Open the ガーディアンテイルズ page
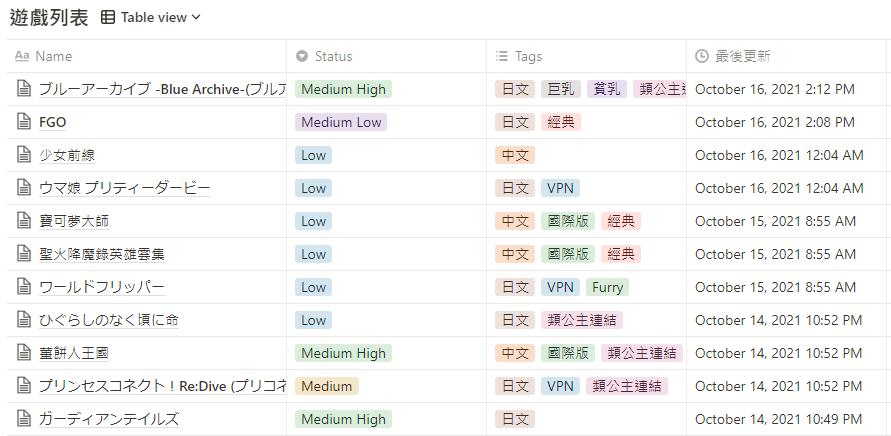 pos(109,419)
